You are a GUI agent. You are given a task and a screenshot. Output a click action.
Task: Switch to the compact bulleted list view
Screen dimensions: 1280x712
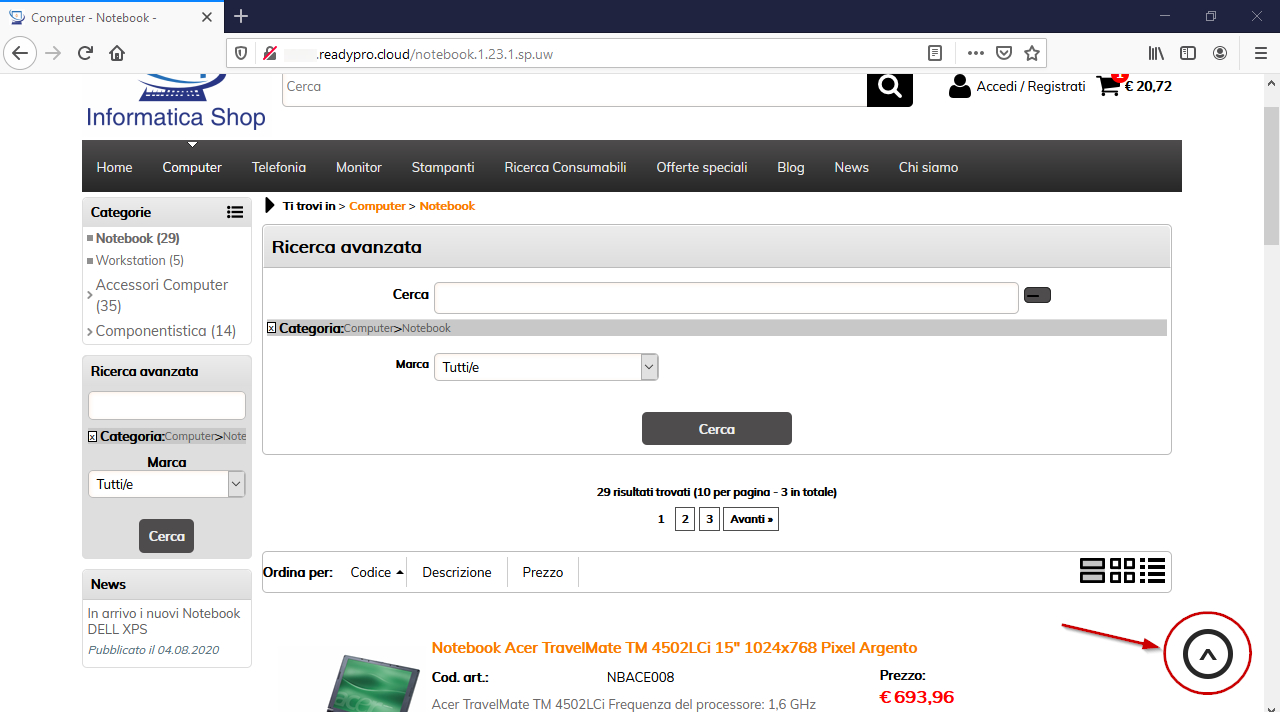click(1153, 570)
